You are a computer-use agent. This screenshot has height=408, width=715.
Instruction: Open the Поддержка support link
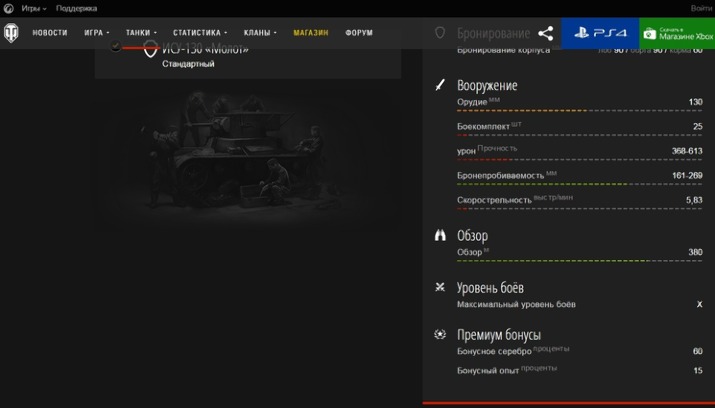76,8
